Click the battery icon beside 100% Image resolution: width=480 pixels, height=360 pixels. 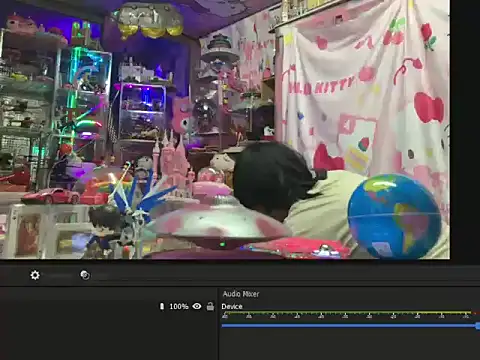(162, 306)
